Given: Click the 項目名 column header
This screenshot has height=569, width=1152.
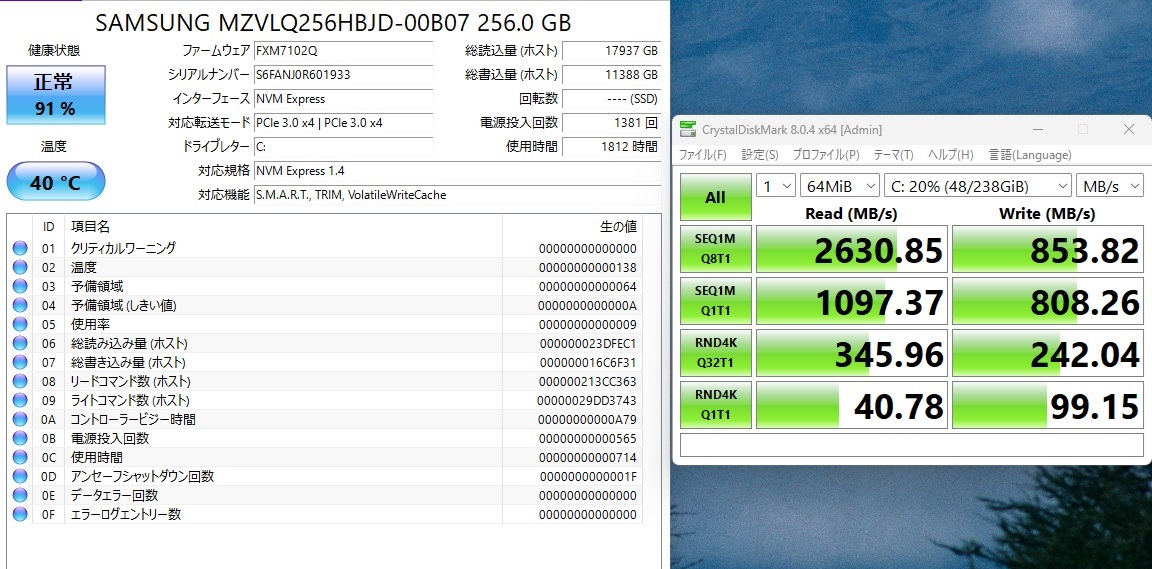Looking at the screenshot, I should tap(90, 226).
